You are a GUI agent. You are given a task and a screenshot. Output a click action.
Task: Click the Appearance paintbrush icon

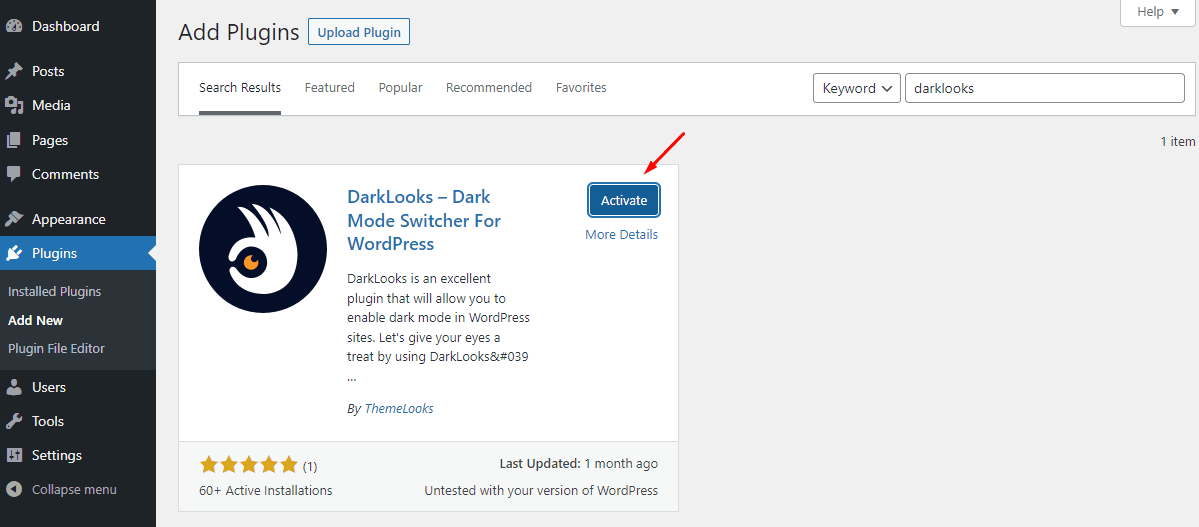tap(14, 219)
